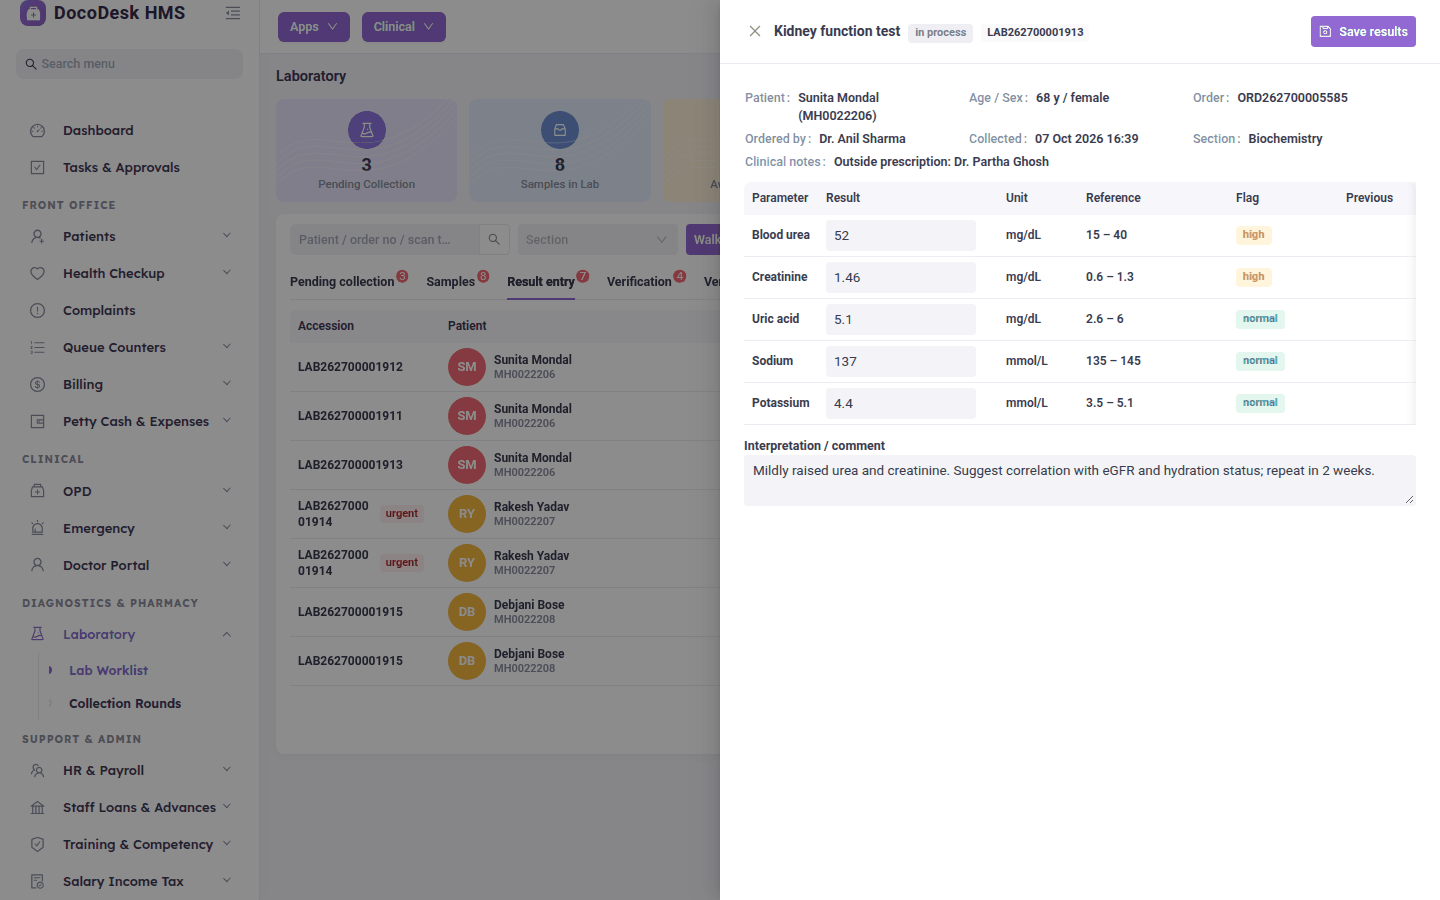Click the Health Checkup heart icon
The image size is (1440, 900).
(38, 273)
